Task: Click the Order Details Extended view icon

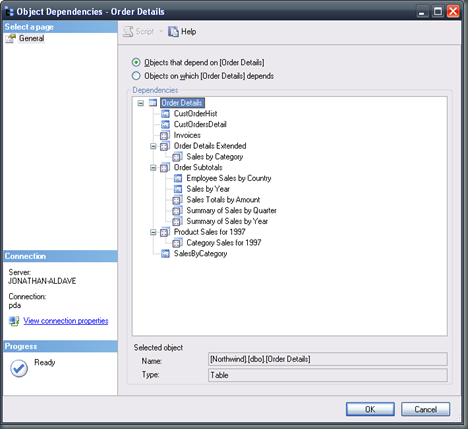Action: (x=165, y=146)
